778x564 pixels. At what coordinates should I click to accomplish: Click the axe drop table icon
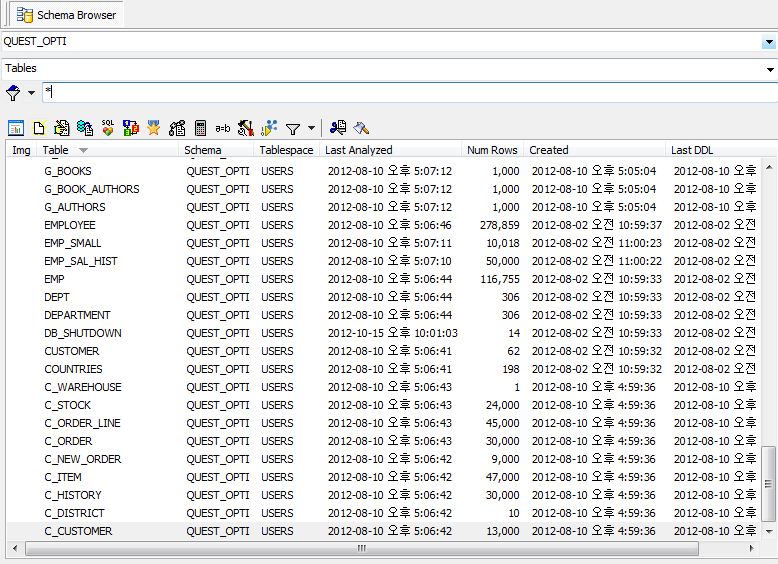tap(362, 128)
